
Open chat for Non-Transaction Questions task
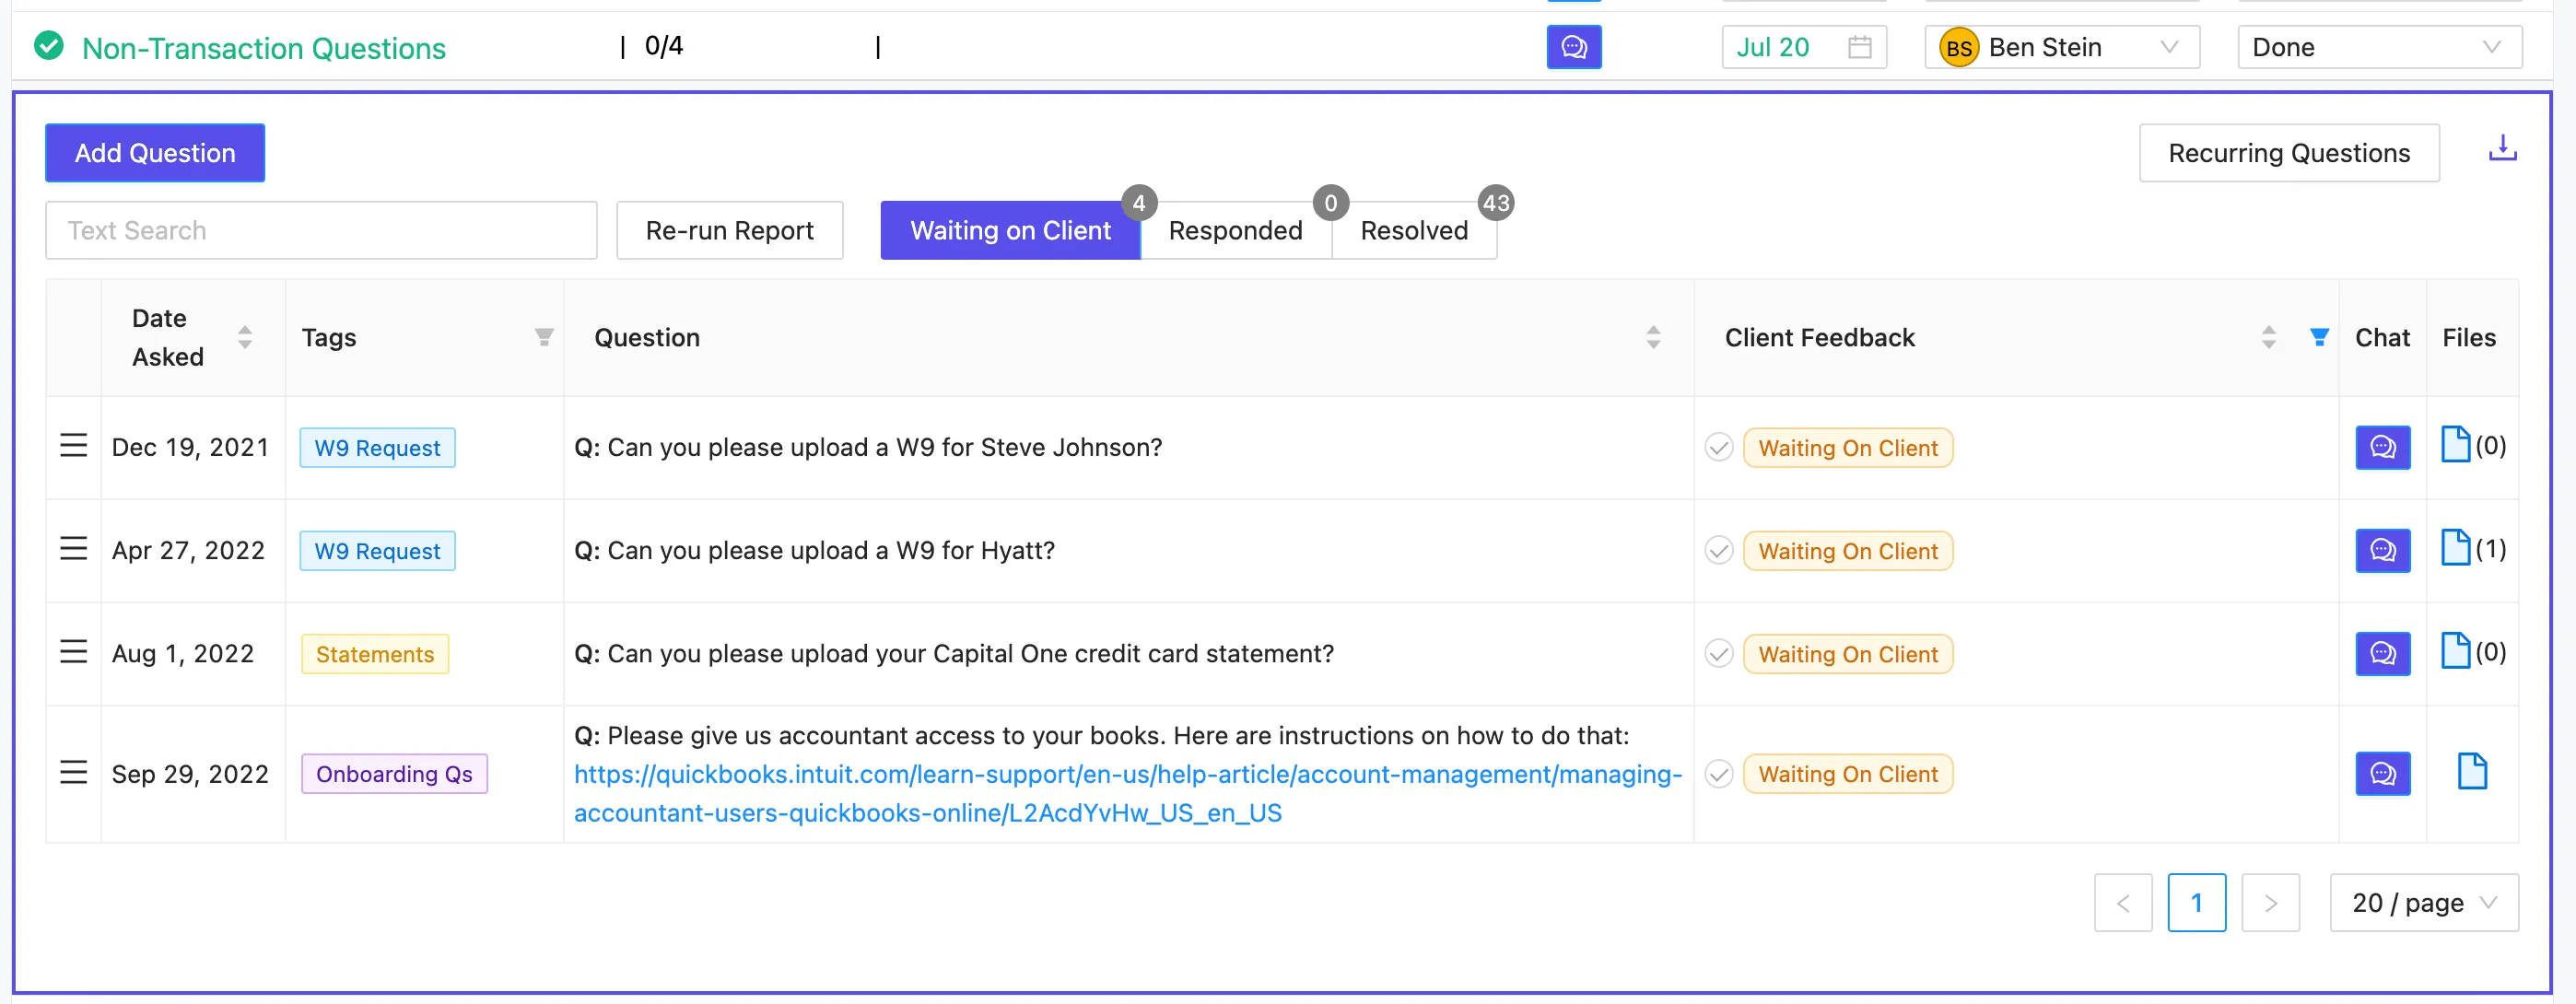pyautogui.click(x=1573, y=47)
